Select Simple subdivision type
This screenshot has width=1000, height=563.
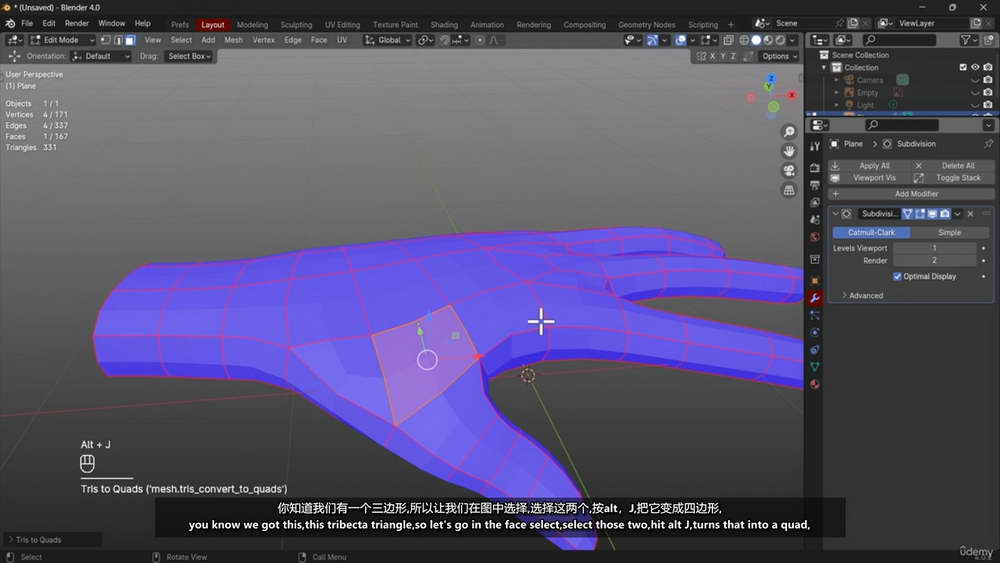950,233
